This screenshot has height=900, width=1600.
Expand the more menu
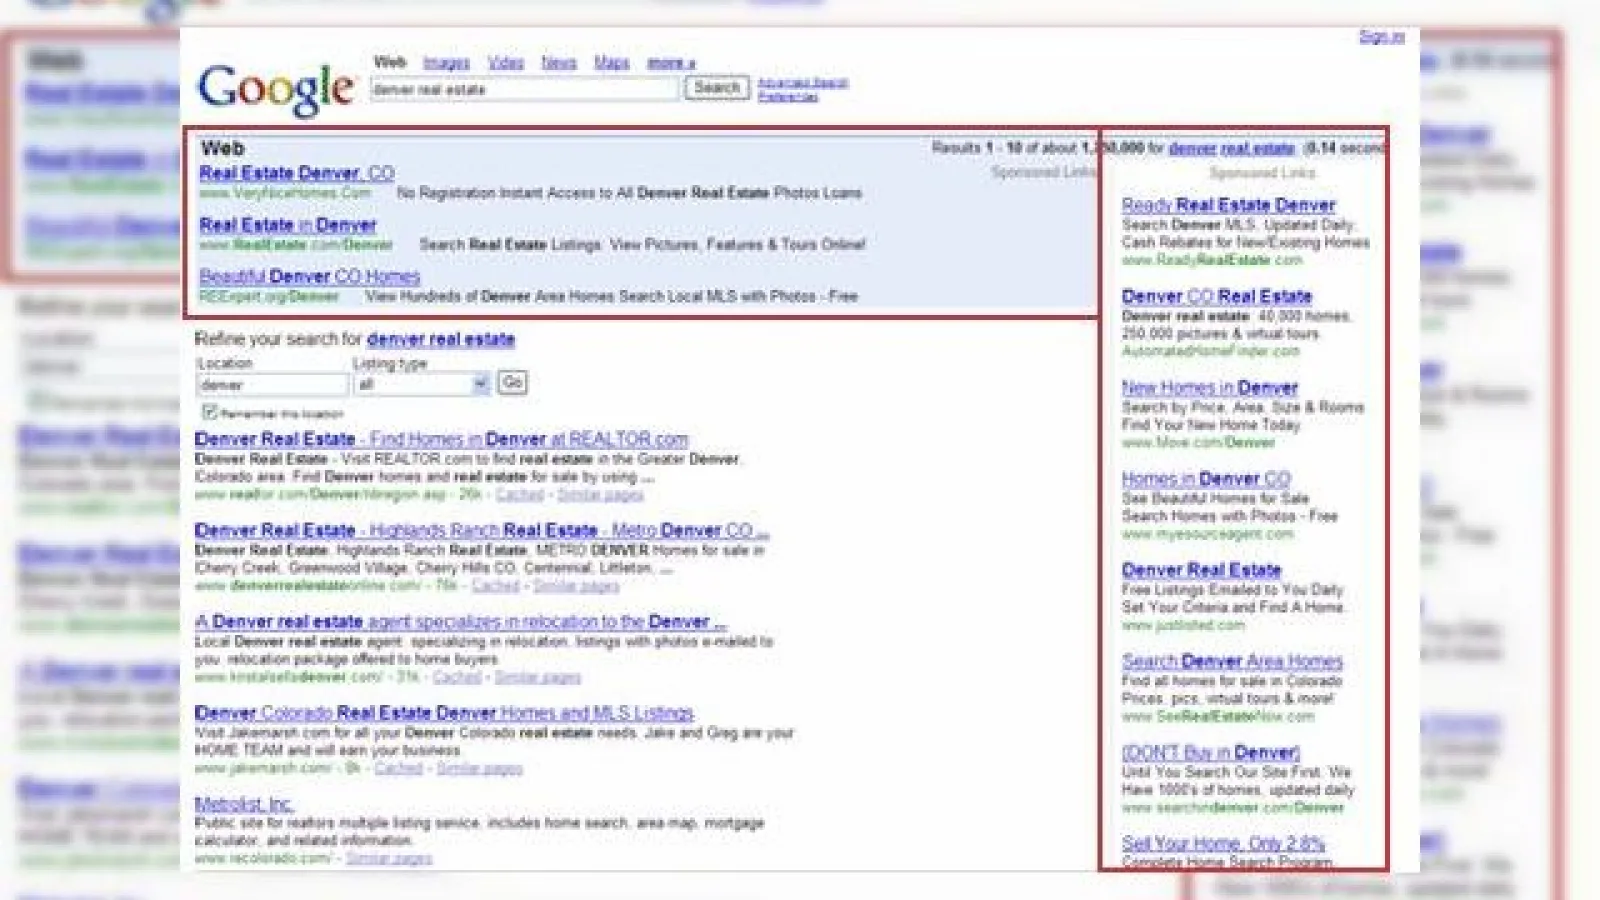[x=670, y=62]
